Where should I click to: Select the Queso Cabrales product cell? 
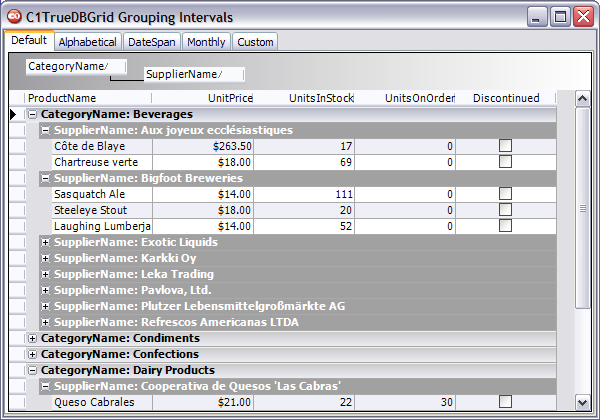point(102,402)
